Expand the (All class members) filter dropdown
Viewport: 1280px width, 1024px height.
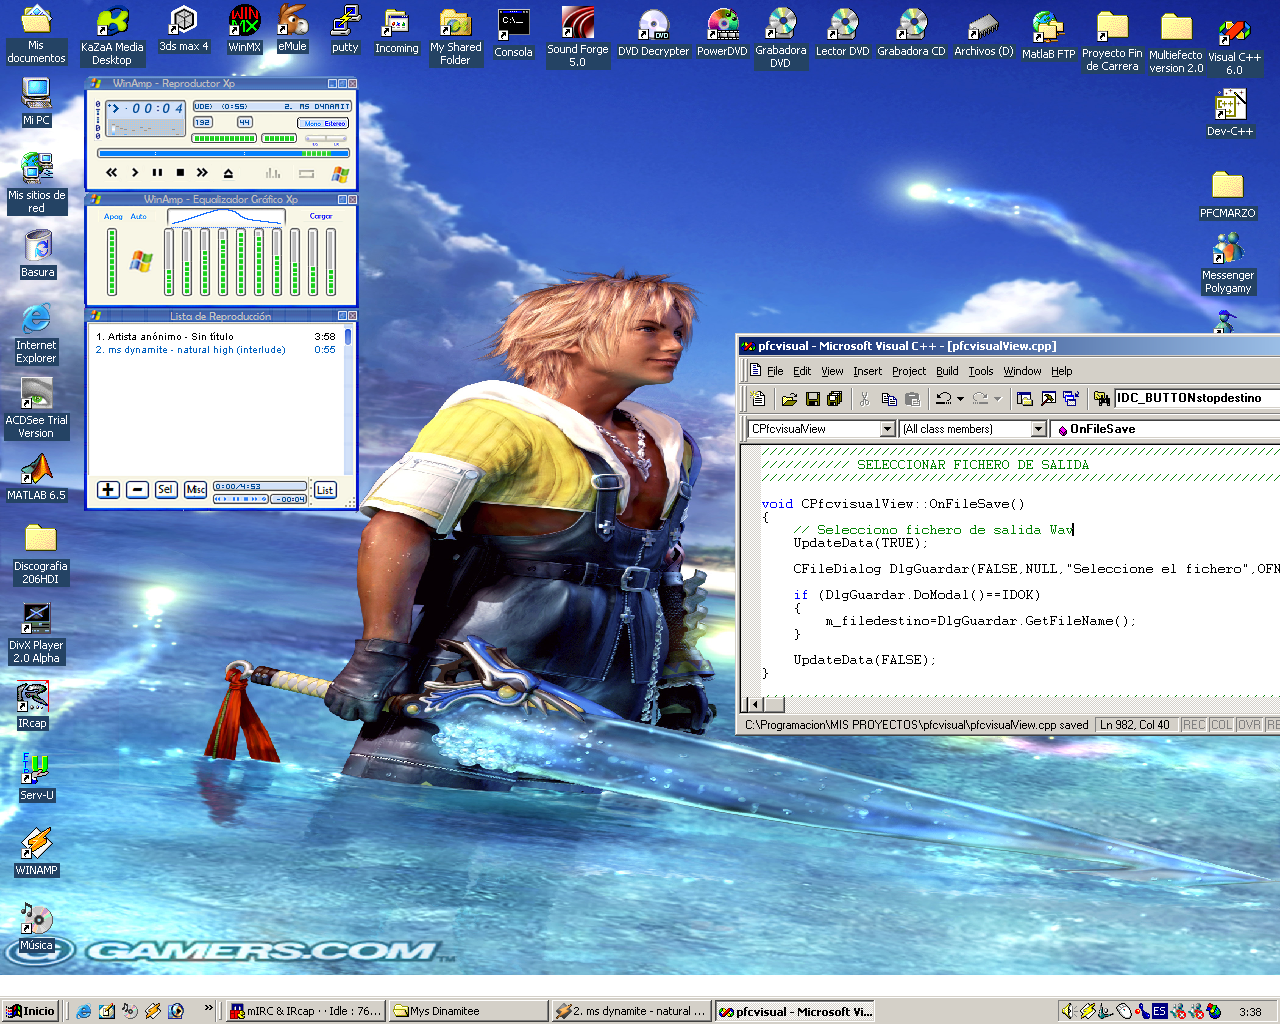[1038, 429]
